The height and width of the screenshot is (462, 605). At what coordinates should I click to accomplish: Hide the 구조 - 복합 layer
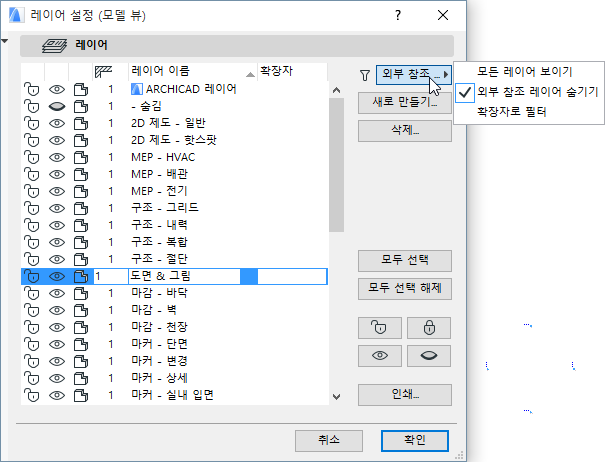(57, 242)
